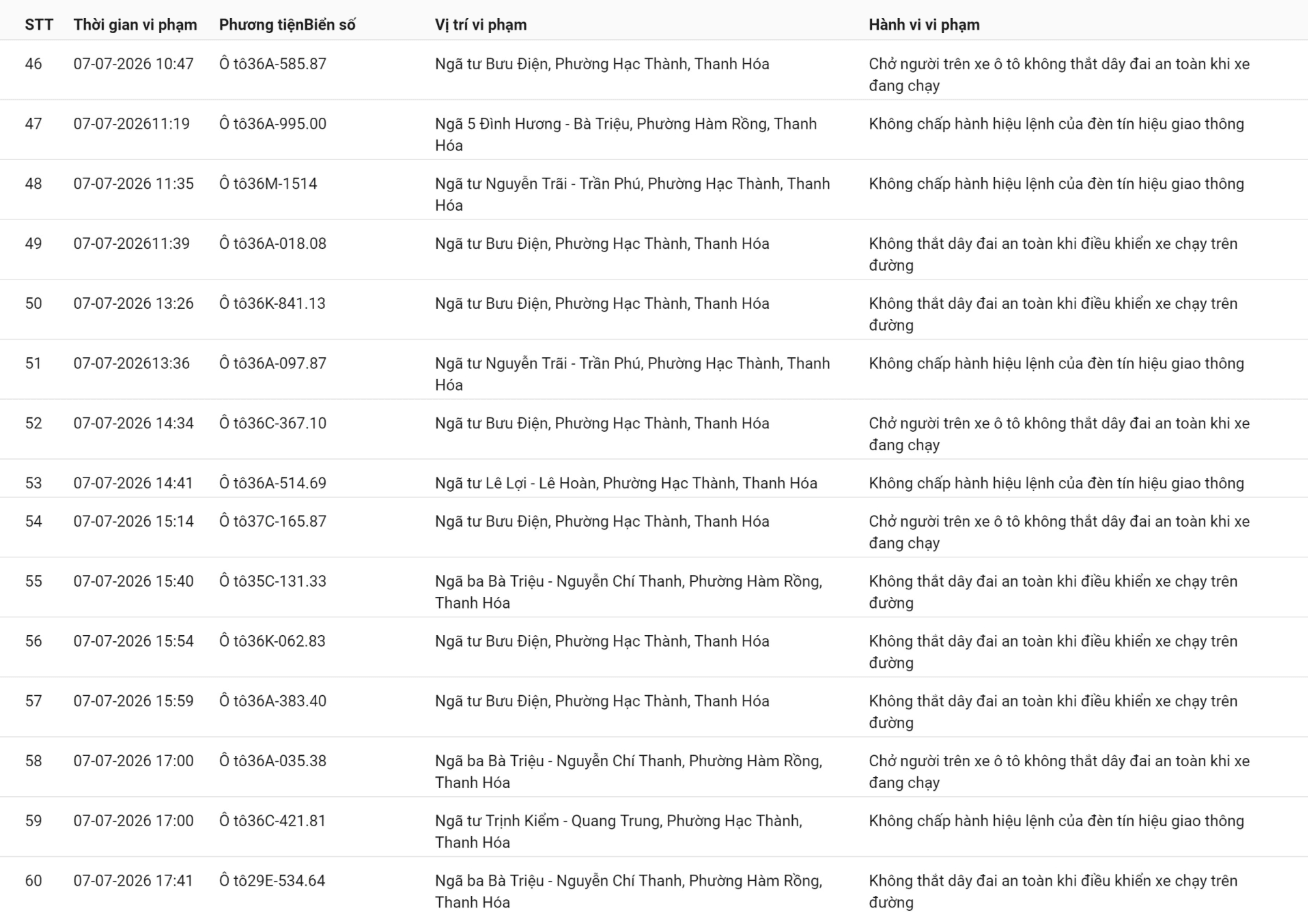Click the Thời gian vi phạm header
1308x915 pixels.
click(x=135, y=24)
